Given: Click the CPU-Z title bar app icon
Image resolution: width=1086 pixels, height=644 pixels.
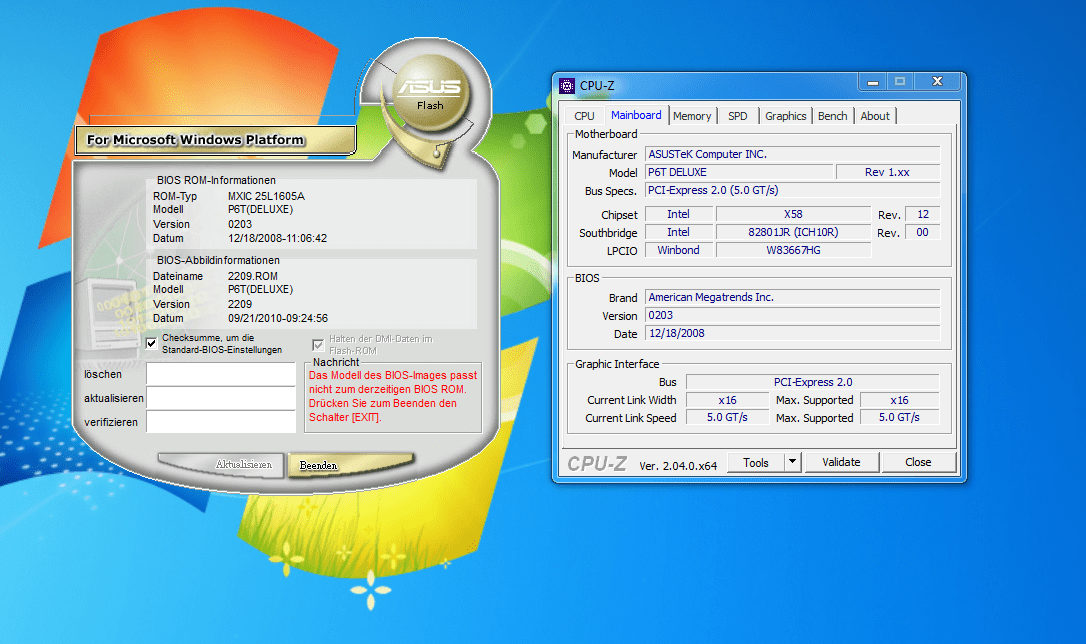Looking at the screenshot, I should coord(567,86).
